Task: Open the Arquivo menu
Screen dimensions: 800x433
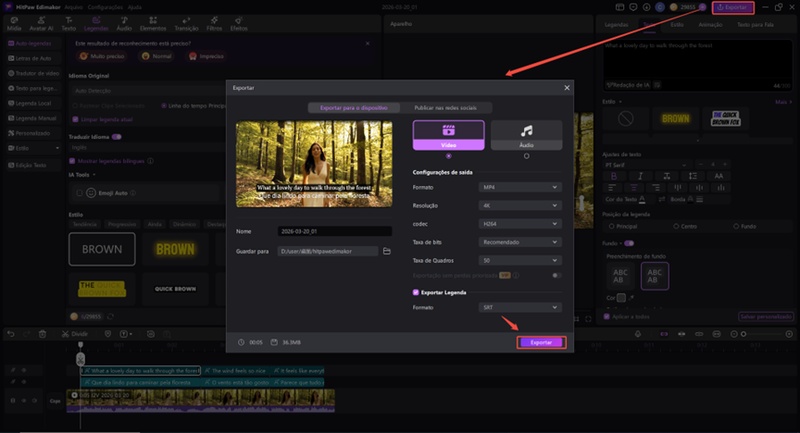Action: click(x=73, y=7)
